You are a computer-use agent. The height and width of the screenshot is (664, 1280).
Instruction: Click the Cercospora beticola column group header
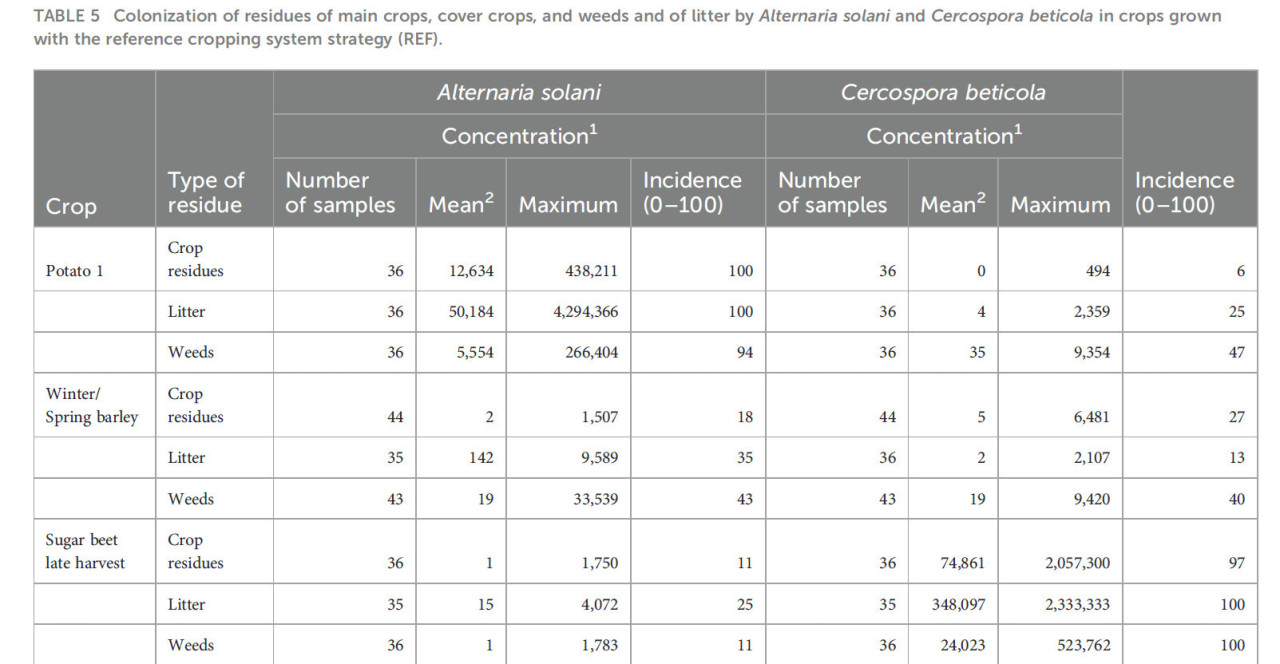(x=943, y=93)
